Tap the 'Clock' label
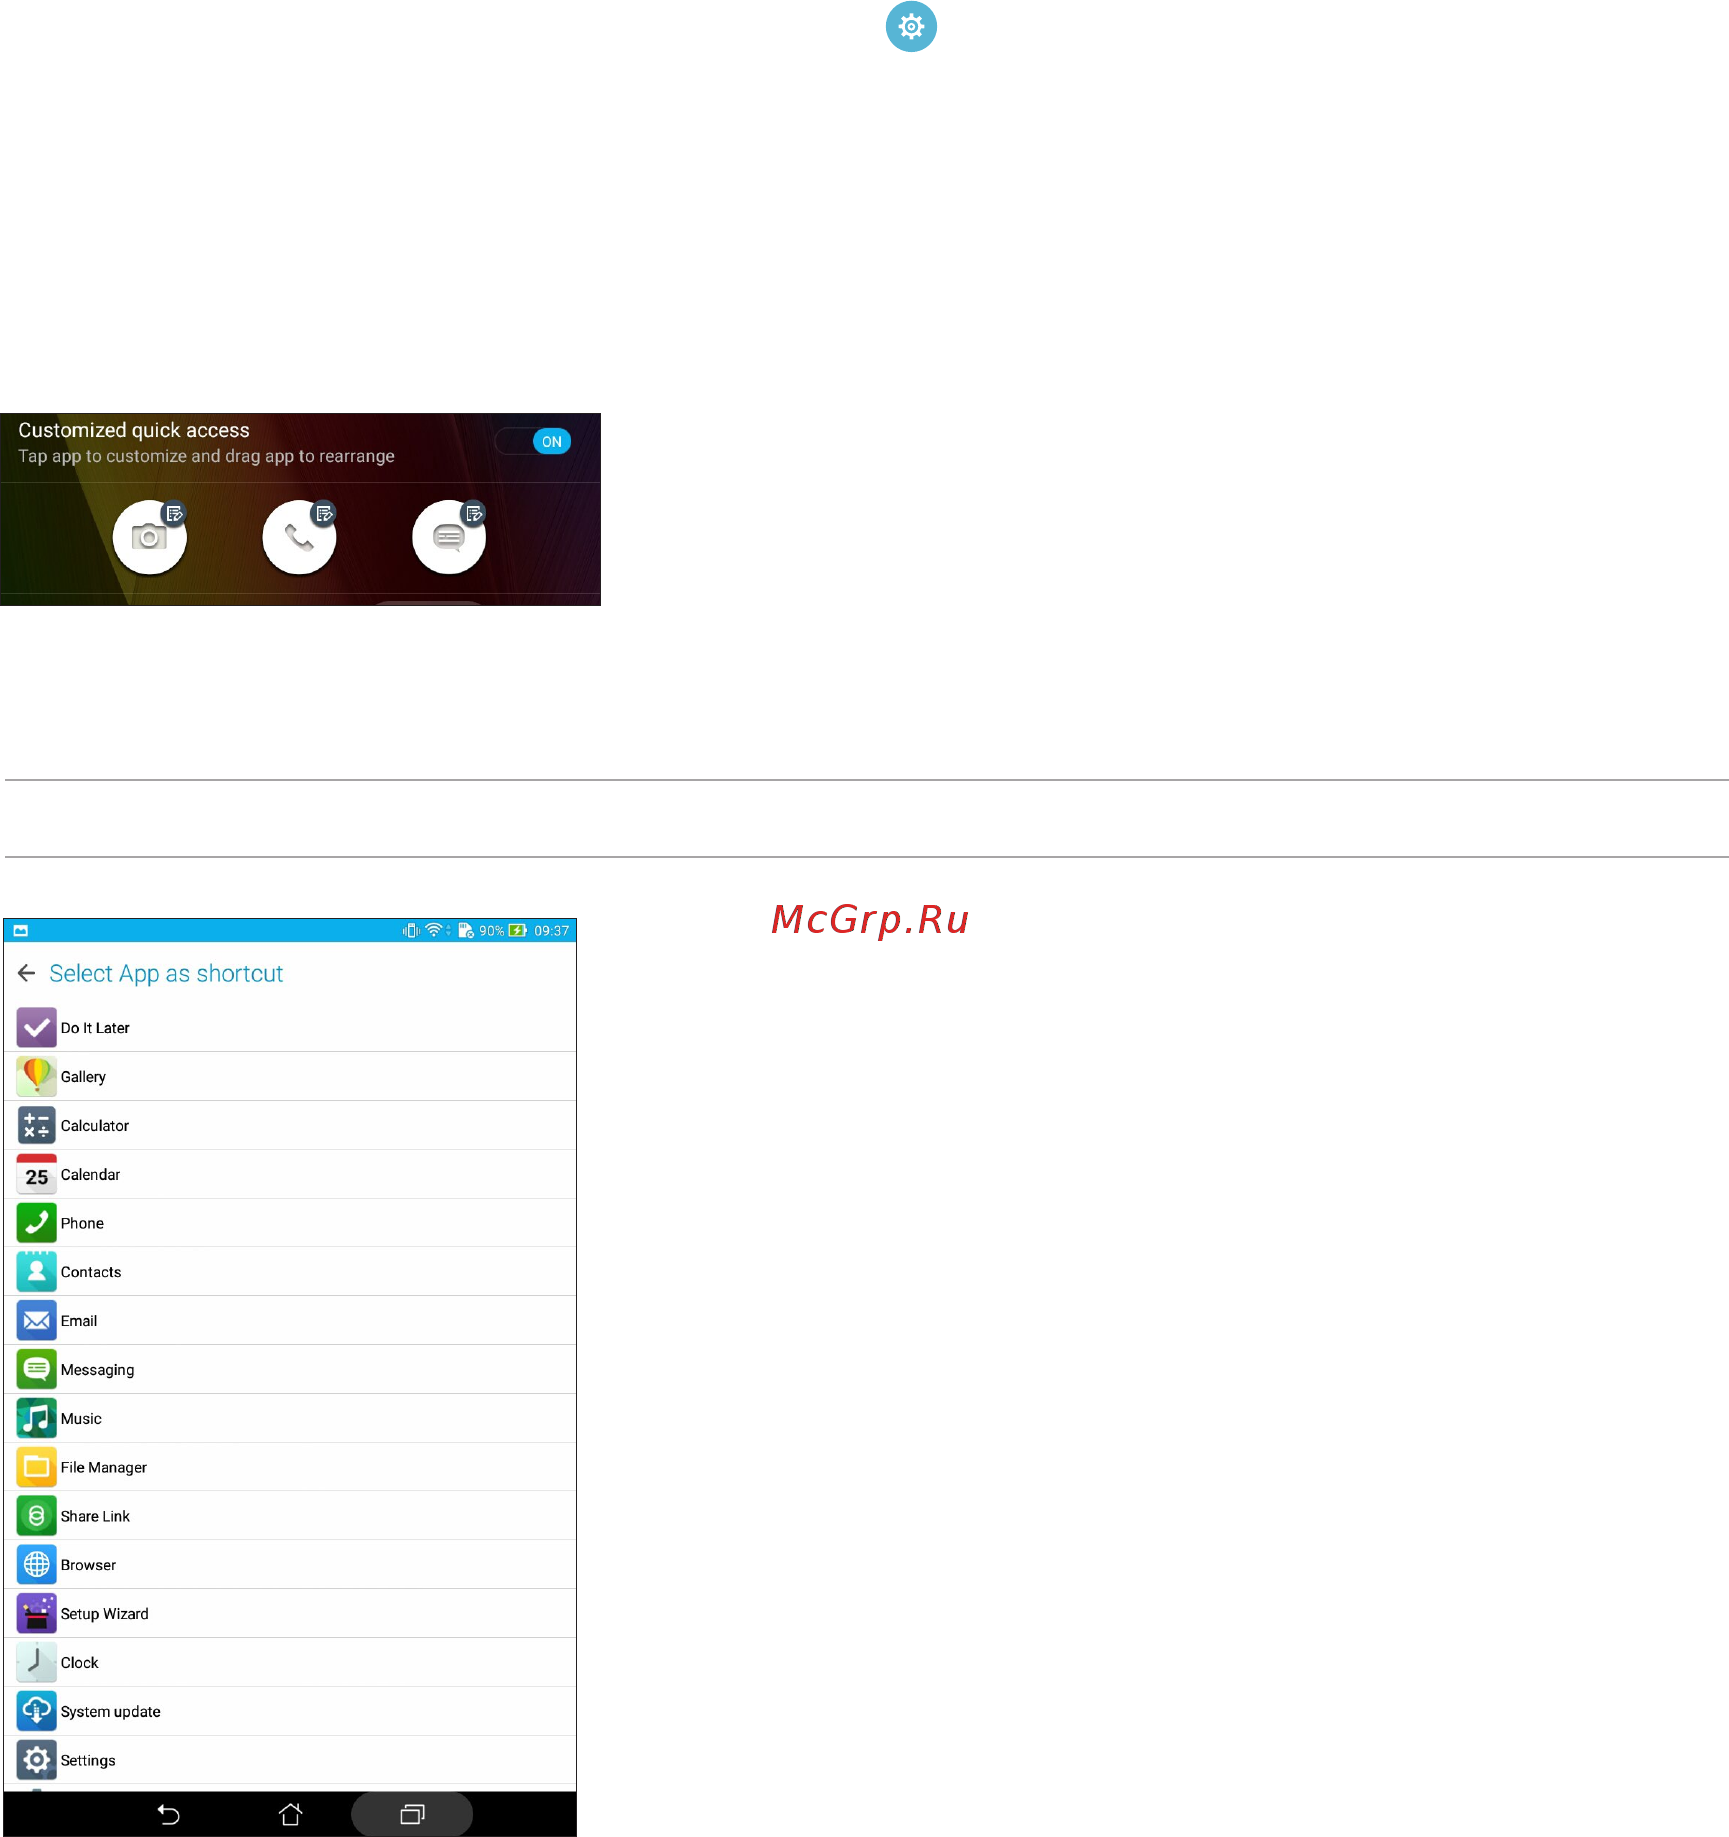Viewport: 1729px width, 1837px height. [x=80, y=1663]
